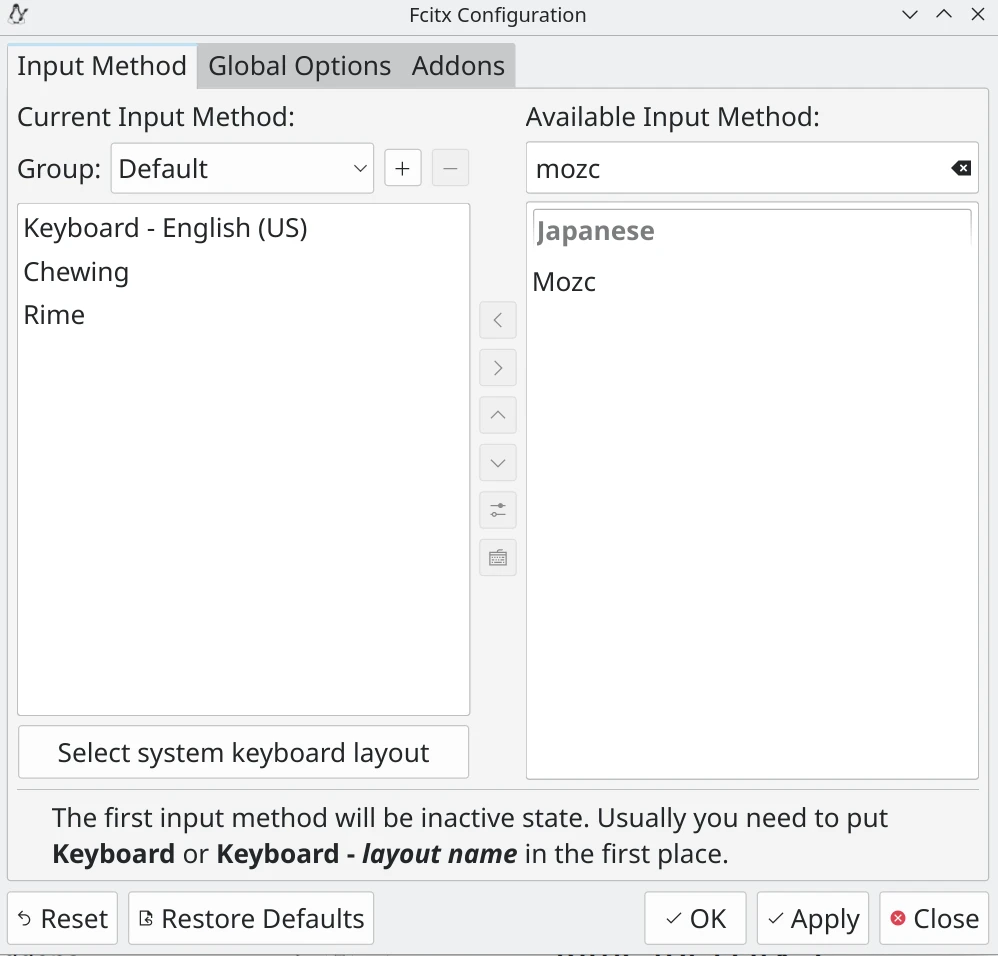Clear the mozc search text
The image size is (998, 956).
pos(960,168)
